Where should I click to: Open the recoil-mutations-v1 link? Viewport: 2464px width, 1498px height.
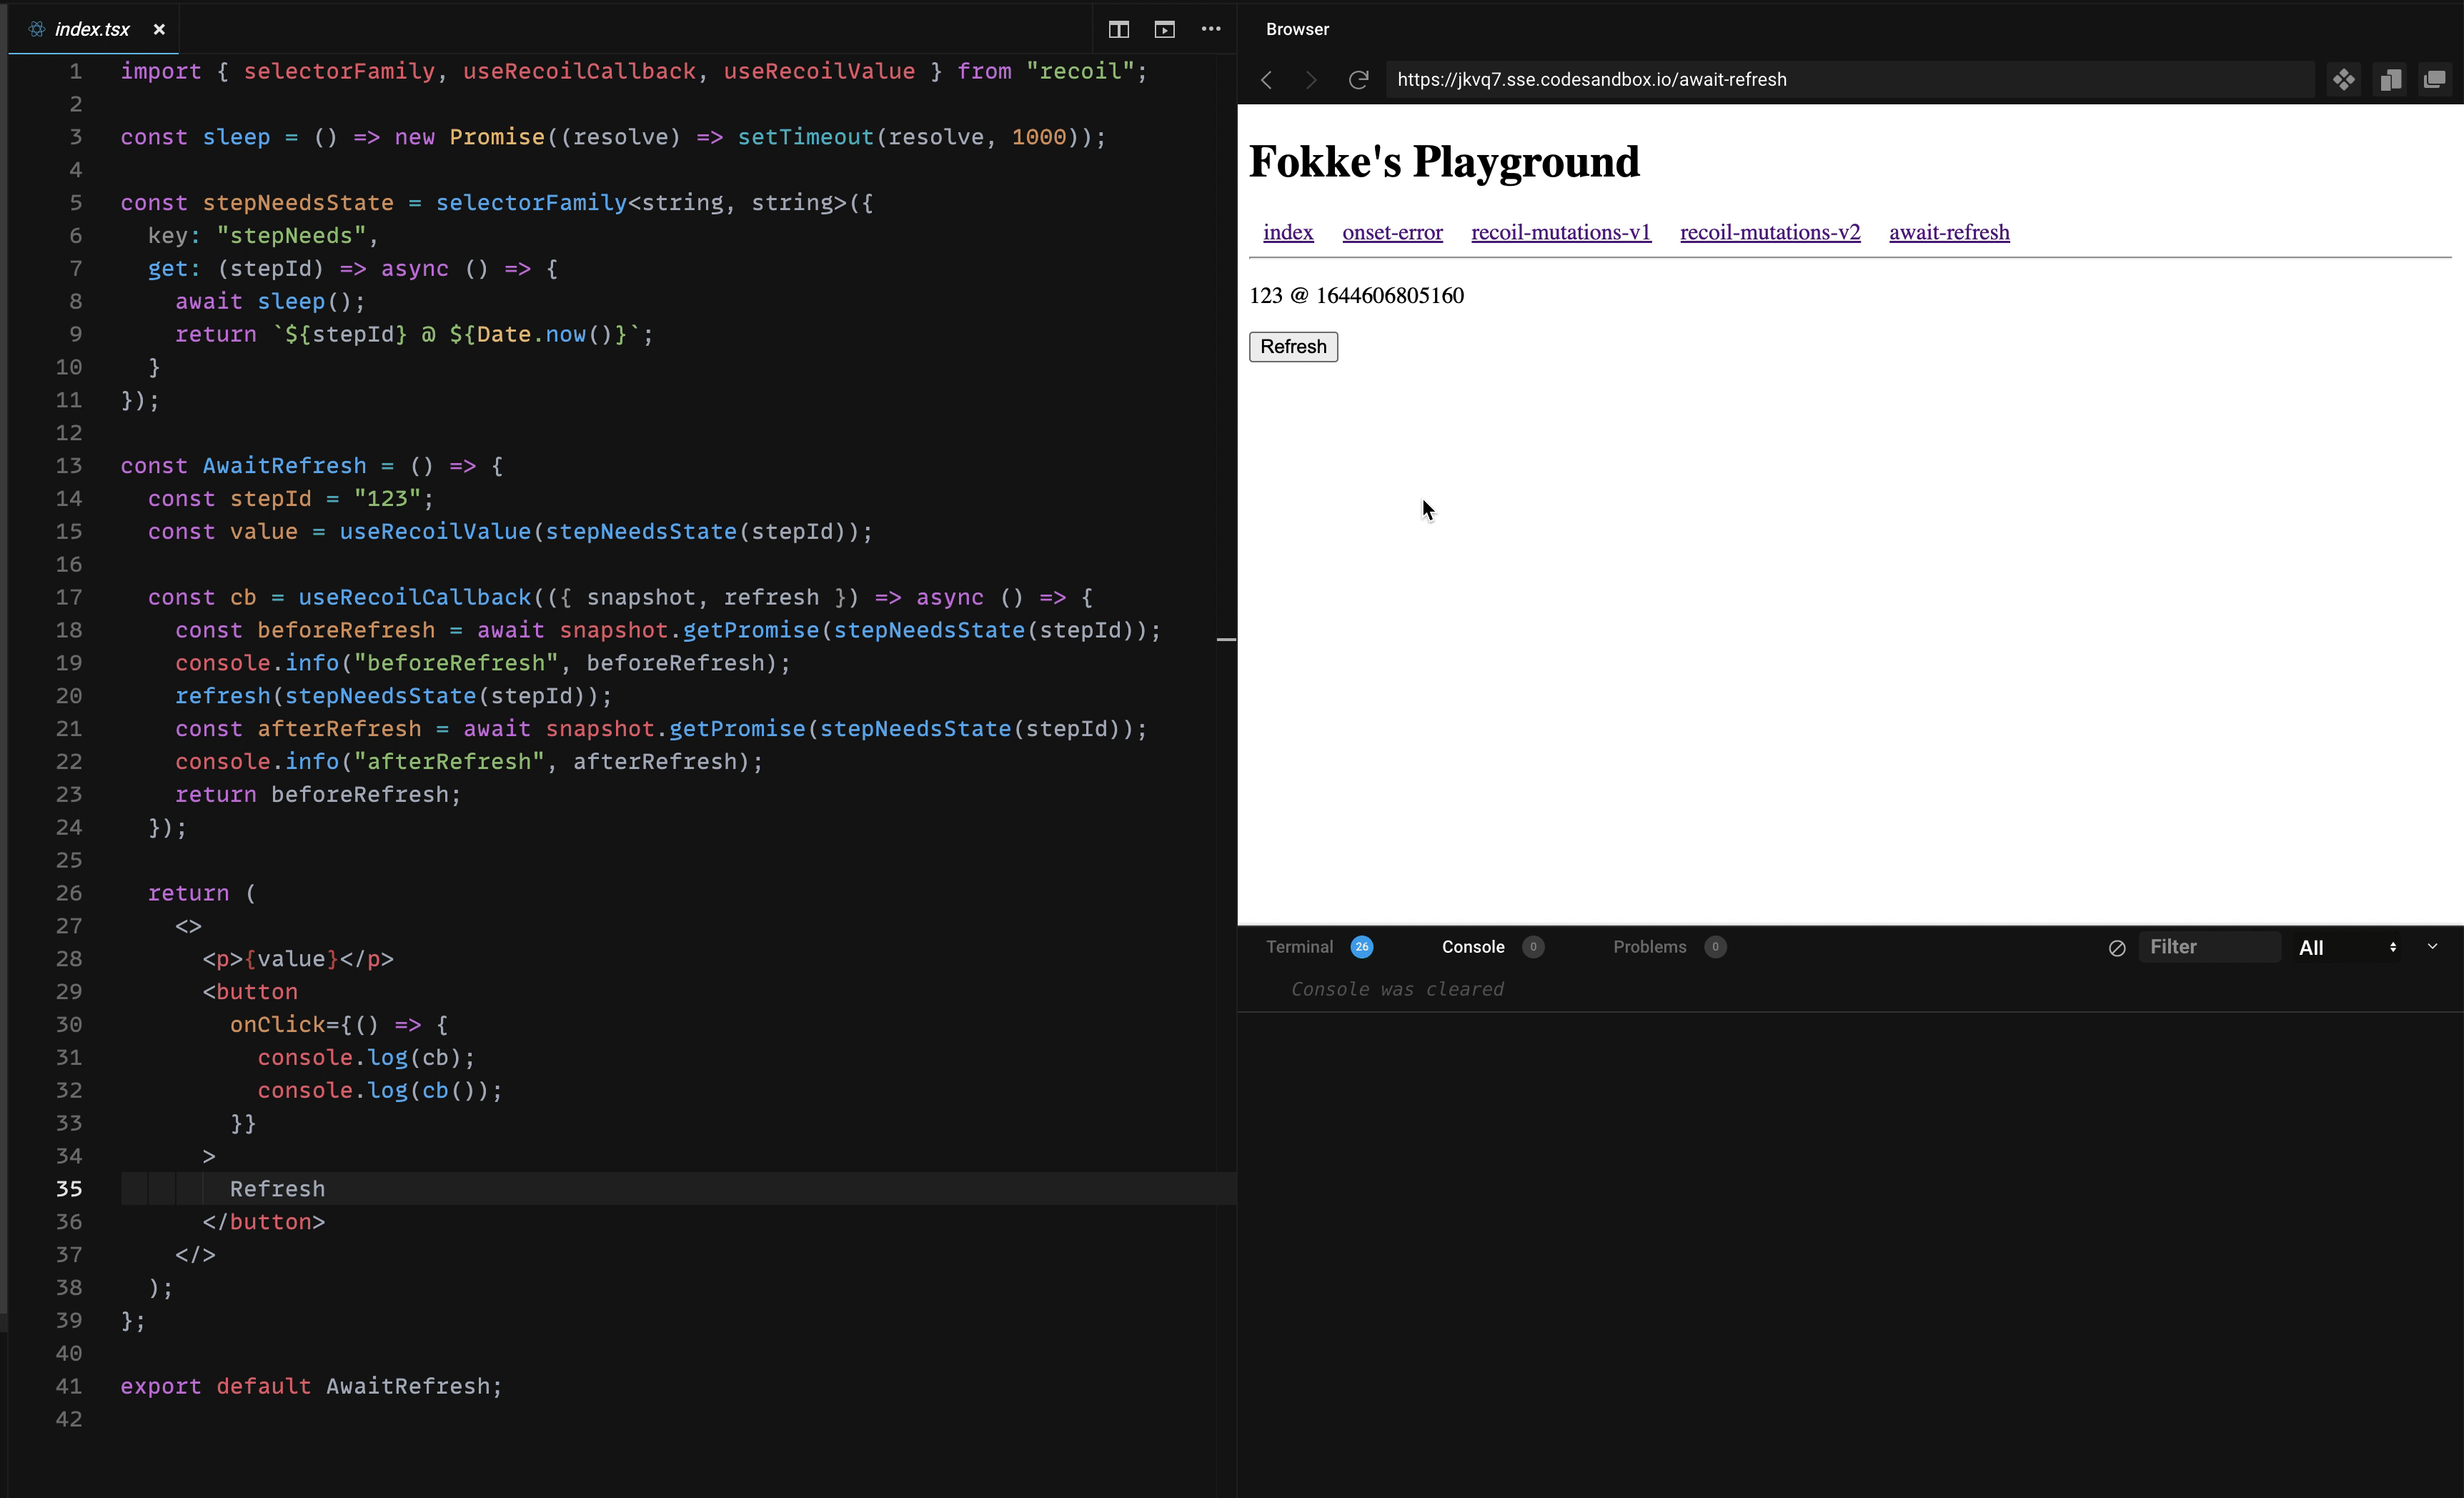pyautogui.click(x=1560, y=232)
